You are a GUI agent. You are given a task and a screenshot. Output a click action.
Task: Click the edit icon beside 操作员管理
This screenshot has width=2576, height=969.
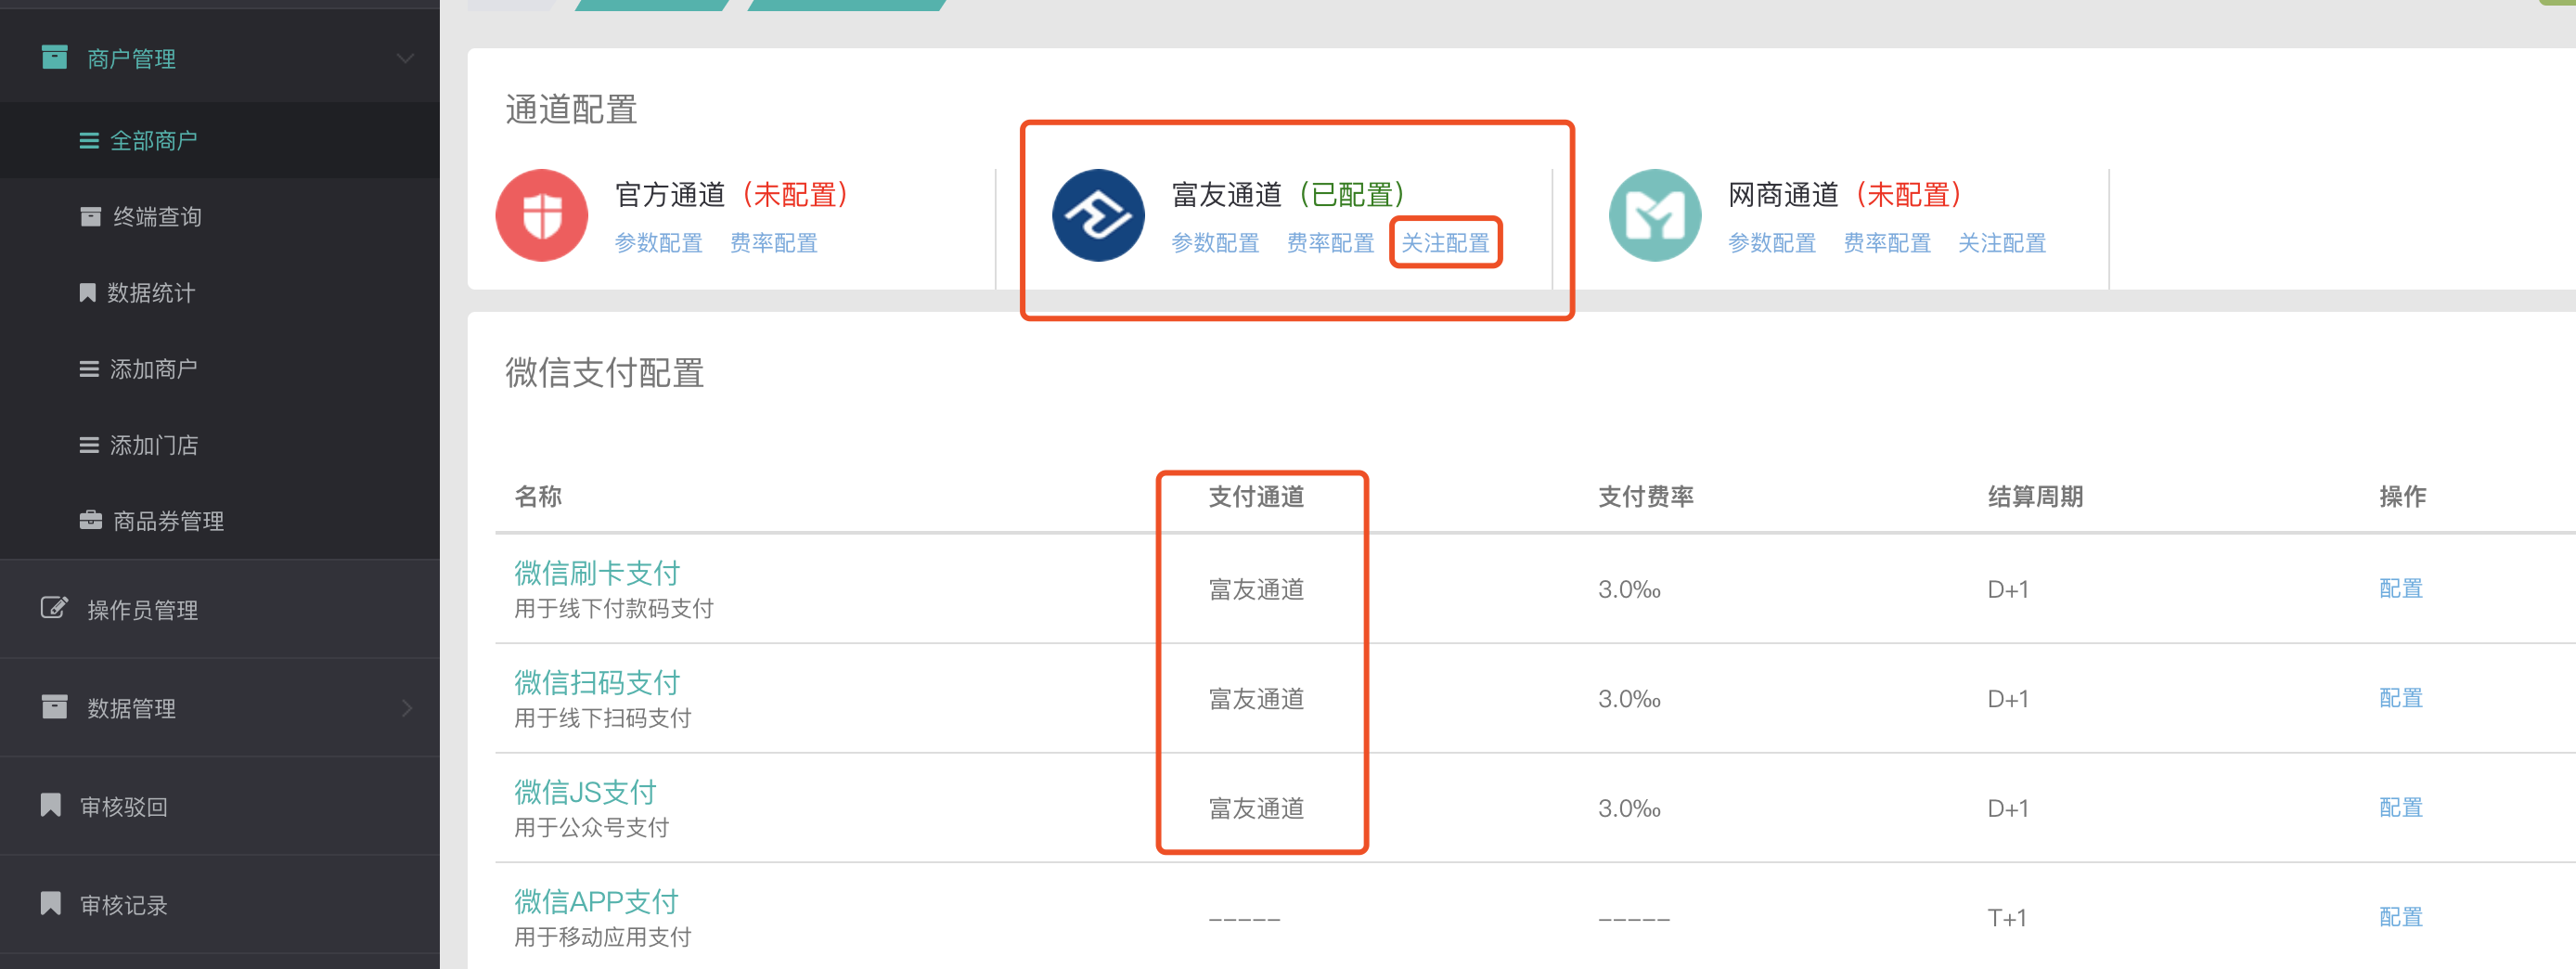[54, 608]
